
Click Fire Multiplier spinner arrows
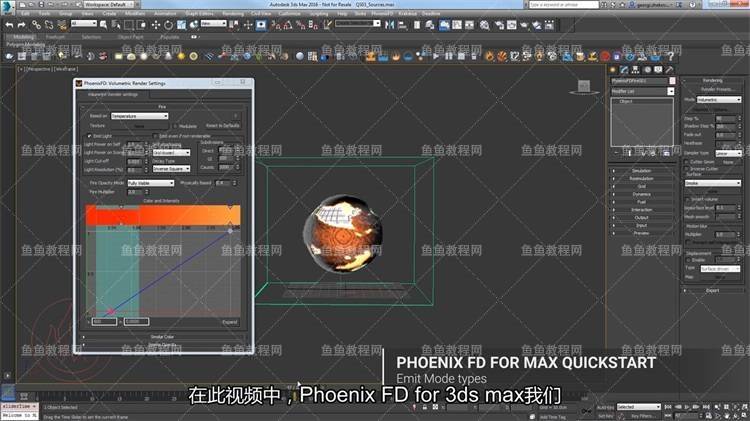click(x=146, y=192)
